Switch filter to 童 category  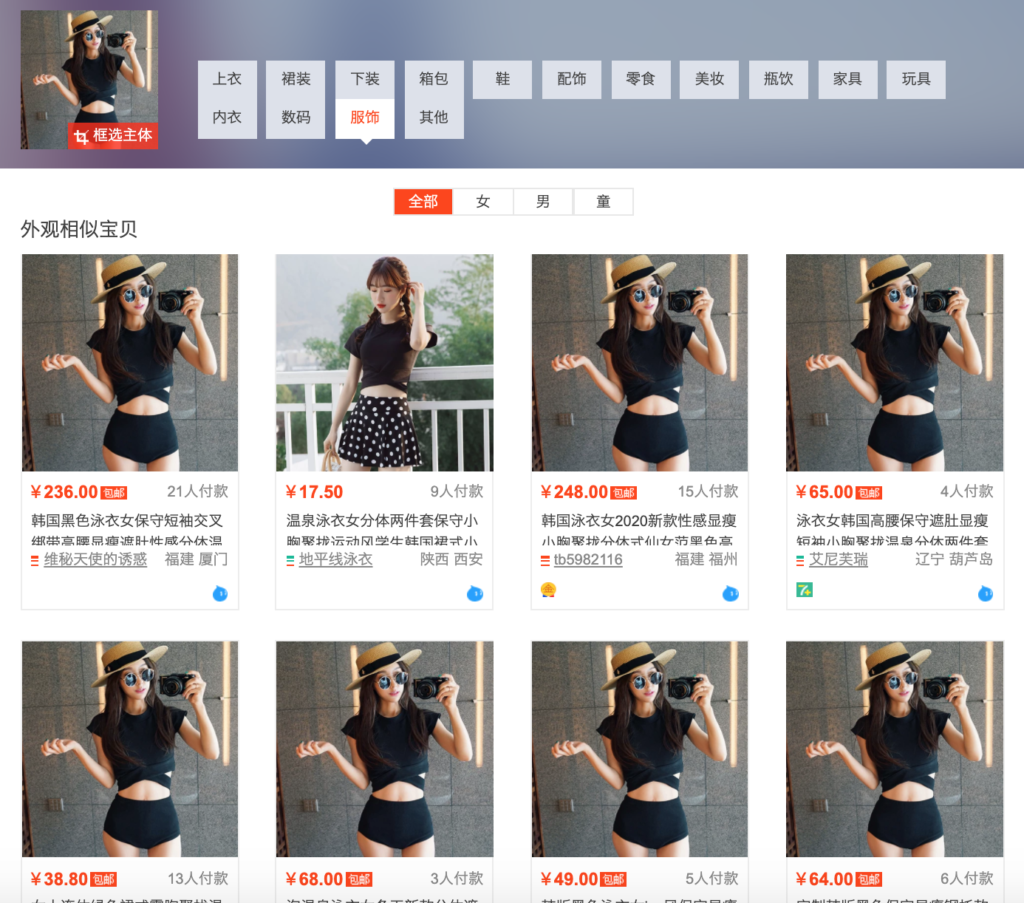(603, 201)
